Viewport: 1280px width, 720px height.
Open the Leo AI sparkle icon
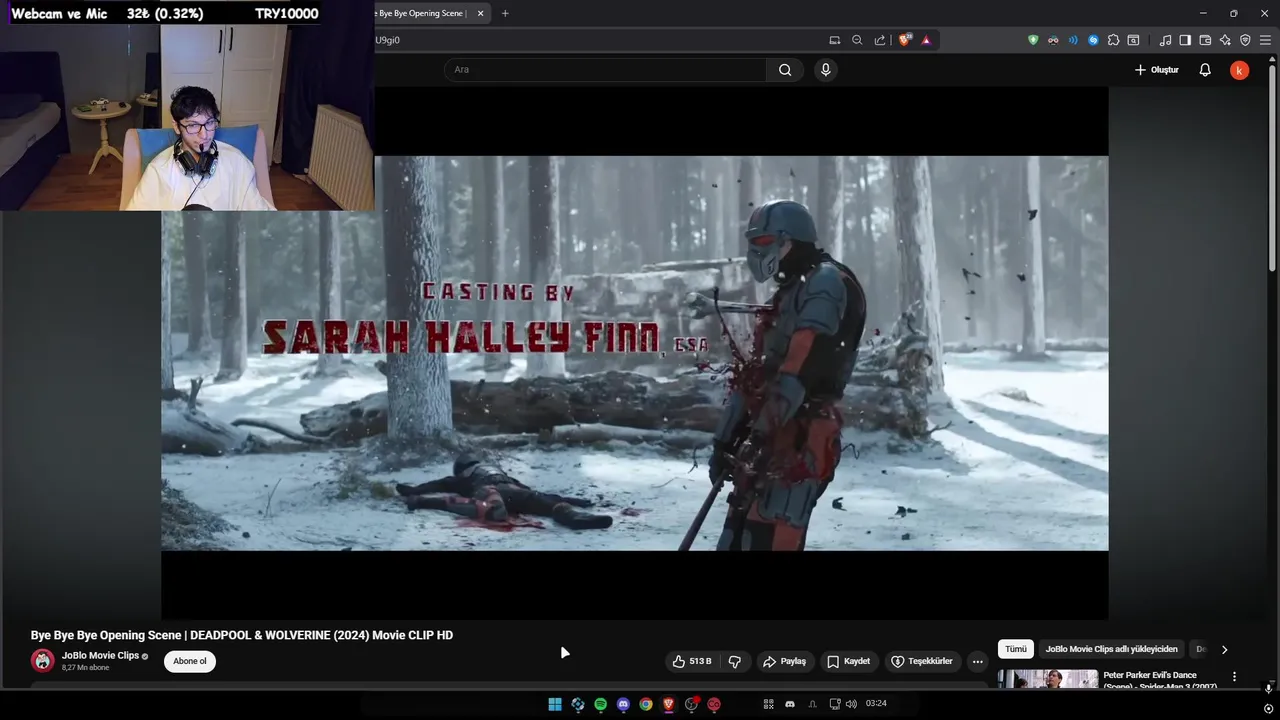[x=1225, y=40]
